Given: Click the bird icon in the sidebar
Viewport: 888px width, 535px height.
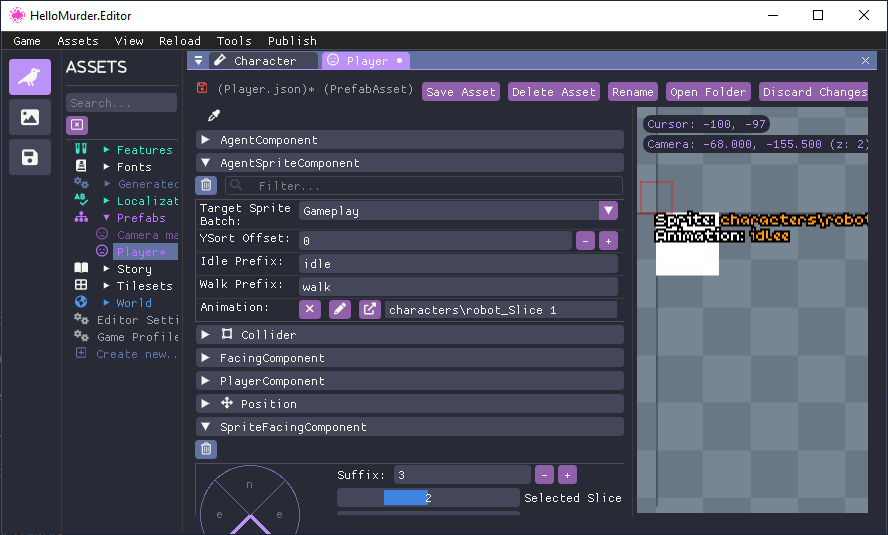Looking at the screenshot, I should [x=30, y=77].
